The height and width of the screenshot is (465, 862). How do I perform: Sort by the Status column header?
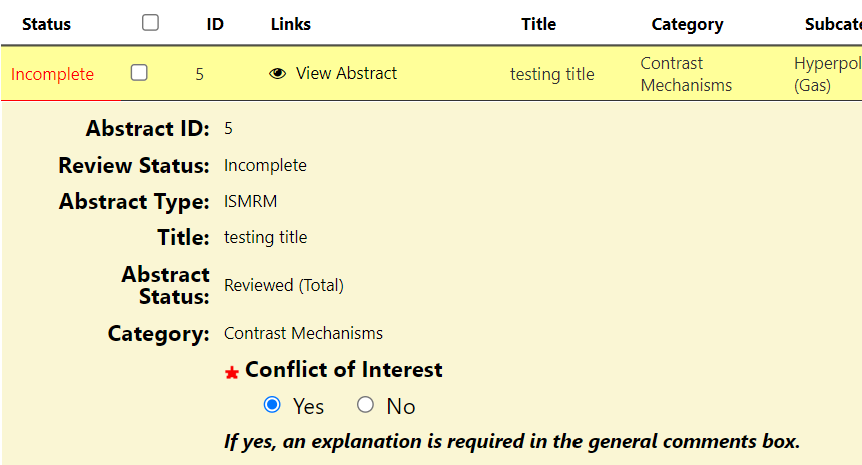tap(46, 24)
